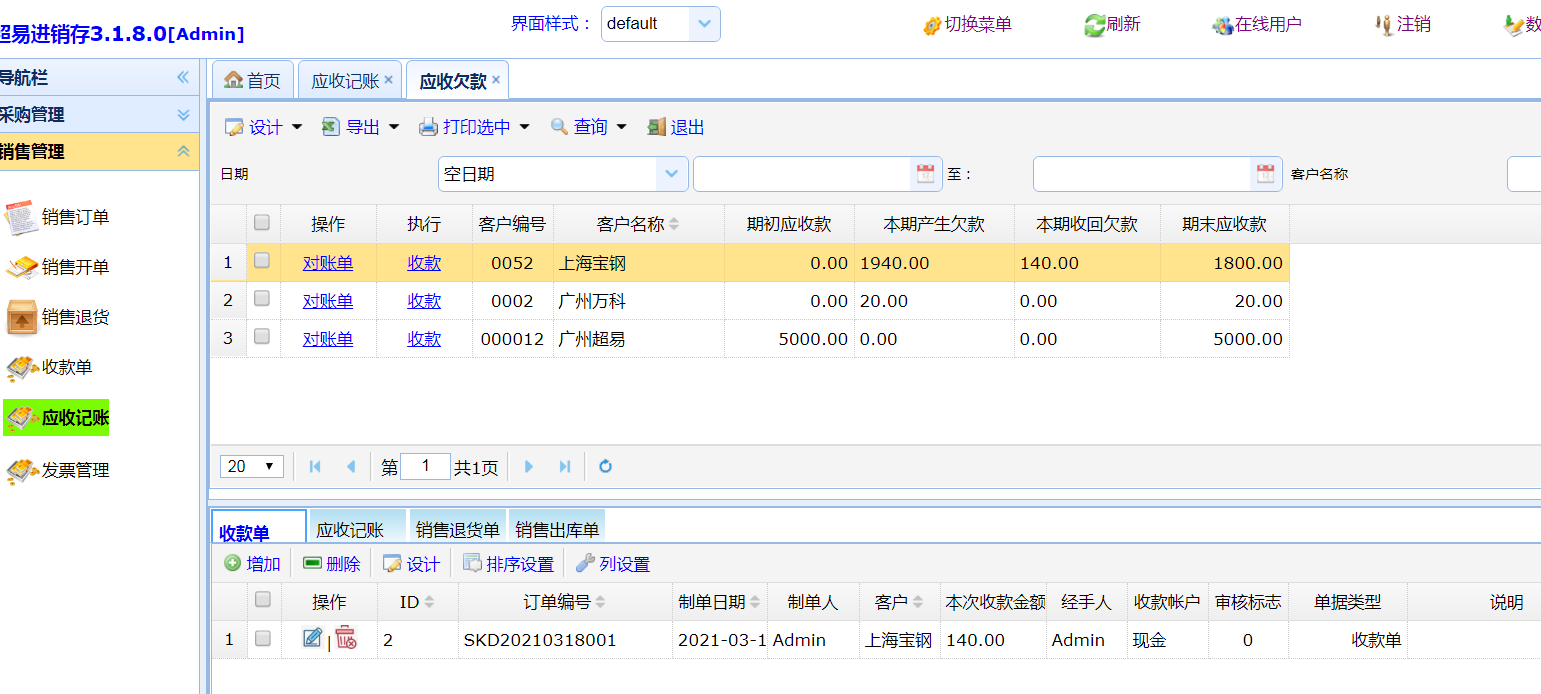
Task: Change the page size dropdown showing 20
Action: [x=252, y=467]
